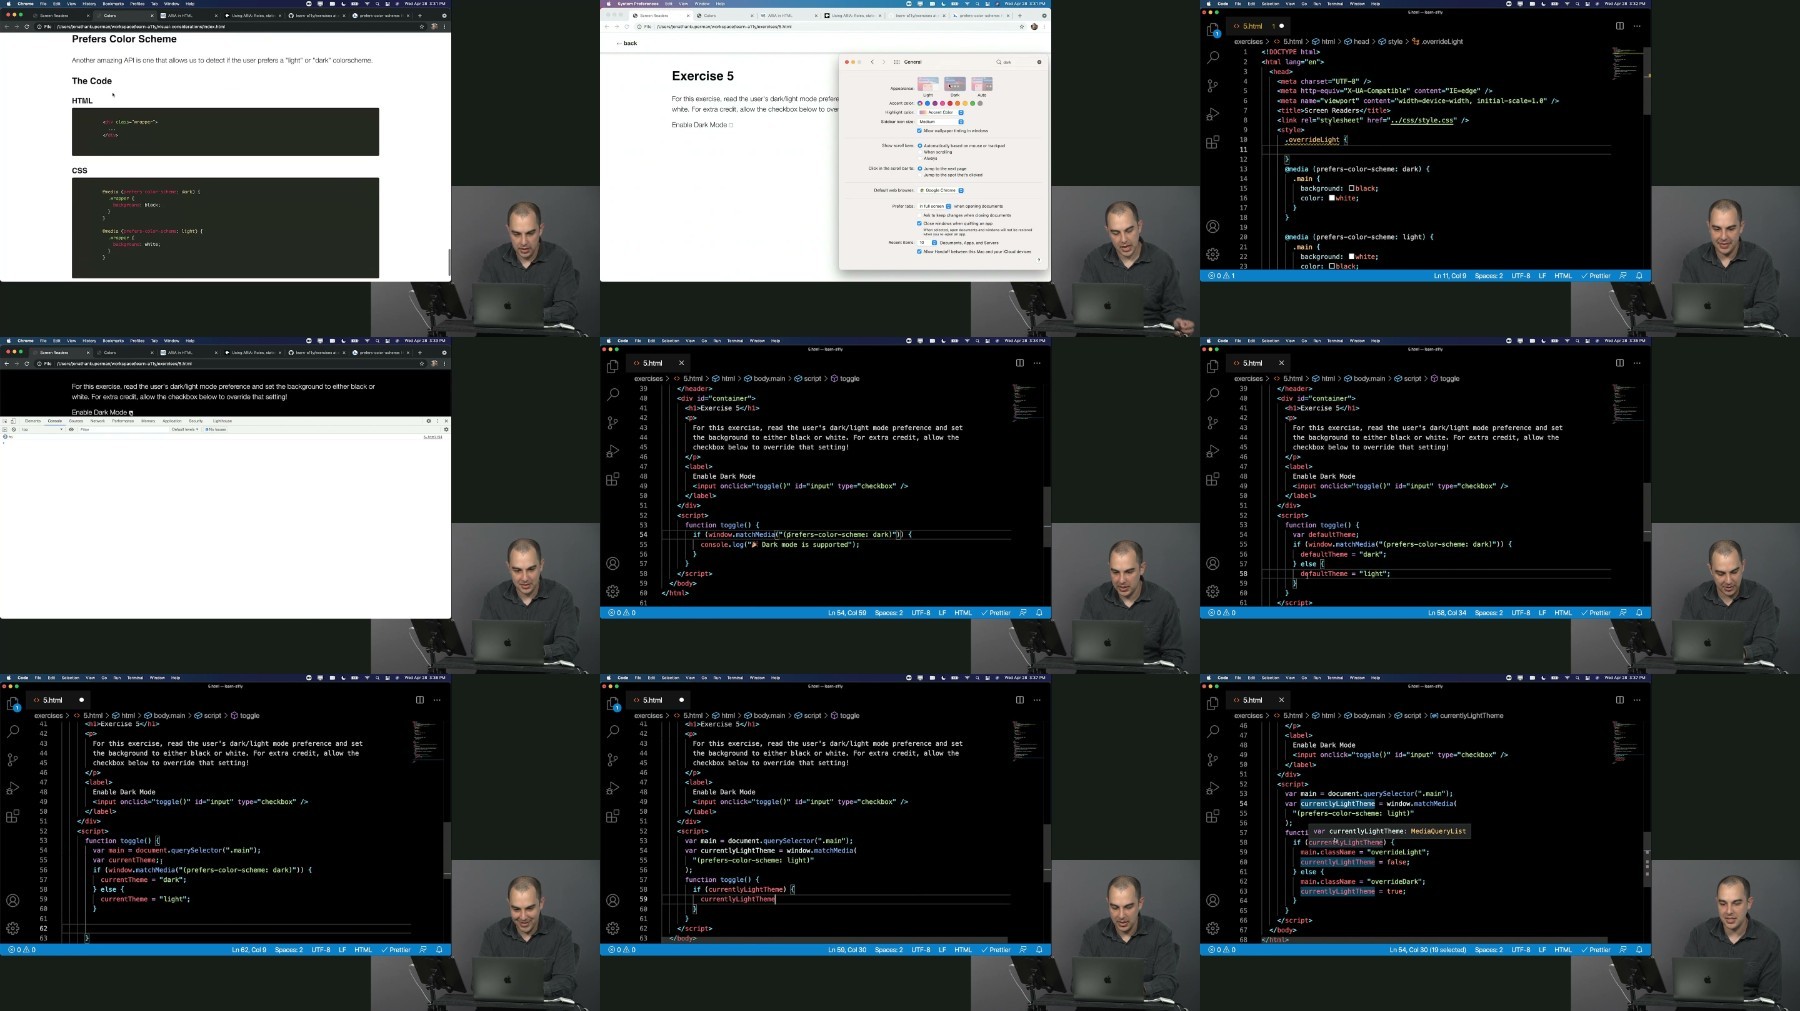1800x1011 pixels.
Task: Toggle Allow wallpaper tinting in windows checkbox
Action: click(x=919, y=131)
